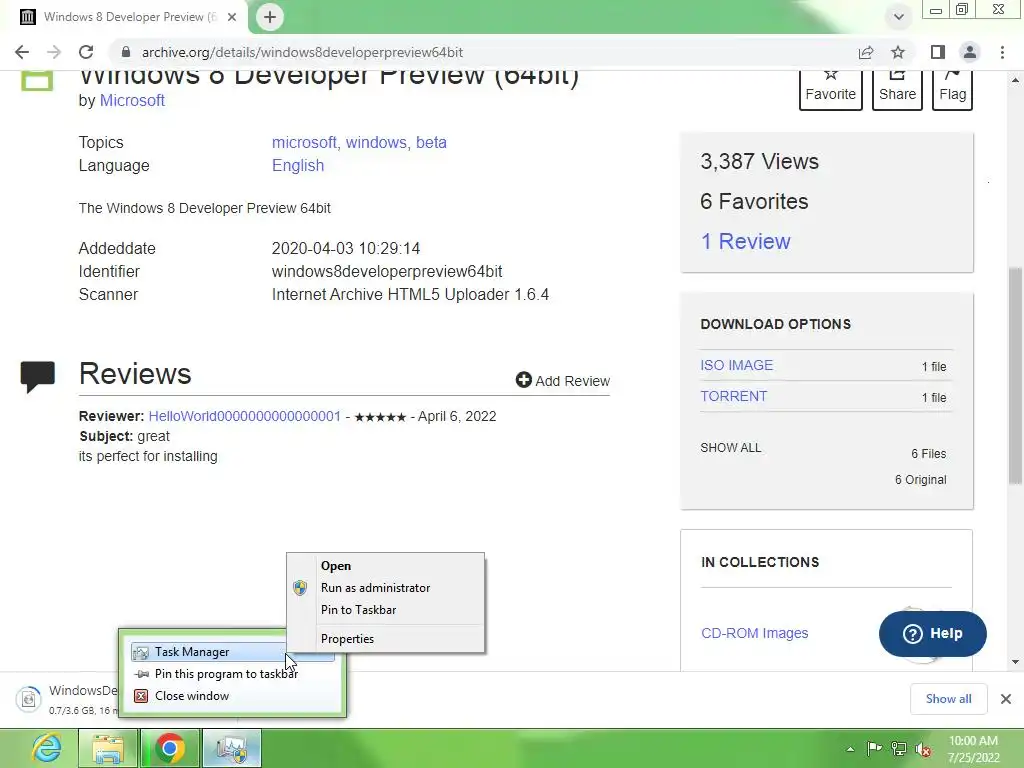Open a new browser tab

point(270,17)
